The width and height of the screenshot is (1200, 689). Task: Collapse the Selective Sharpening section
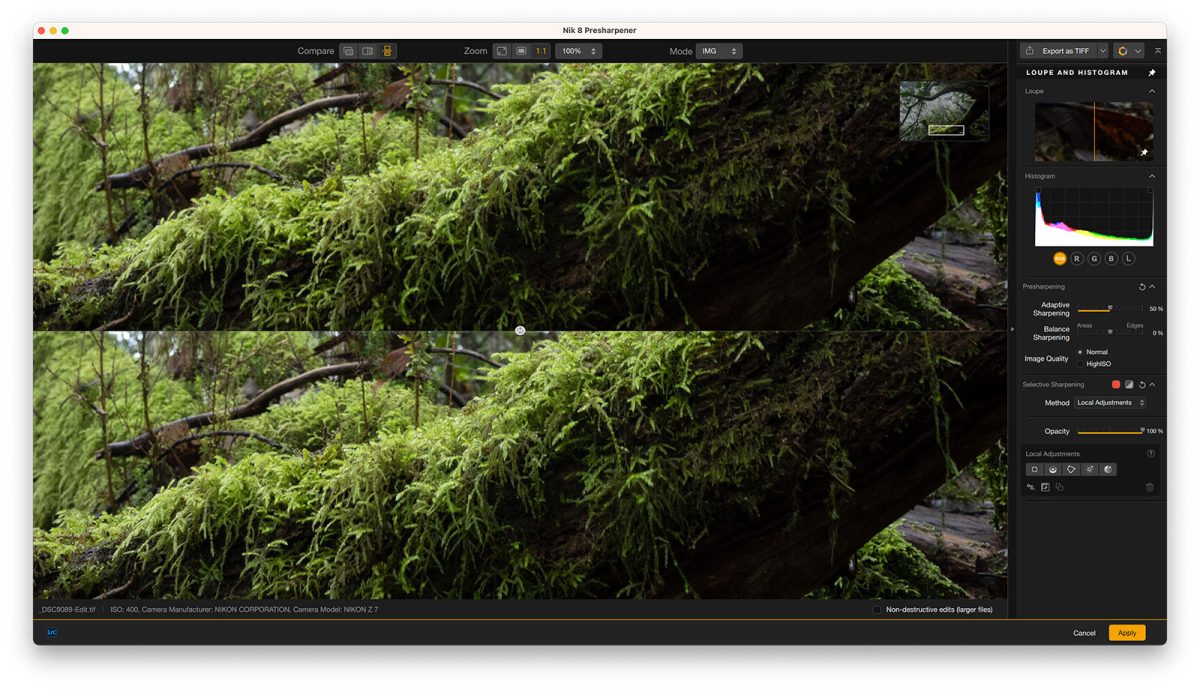1152,384
